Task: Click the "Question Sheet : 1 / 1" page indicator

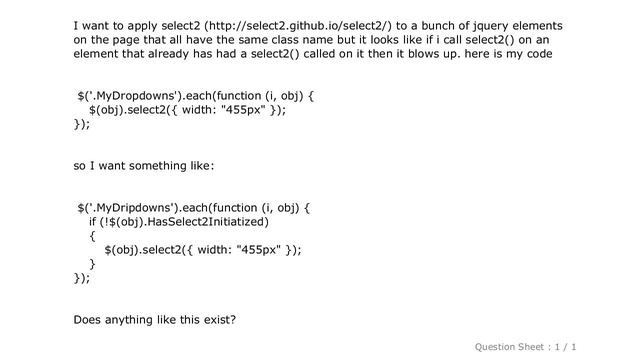Action: tap(525, 347)
